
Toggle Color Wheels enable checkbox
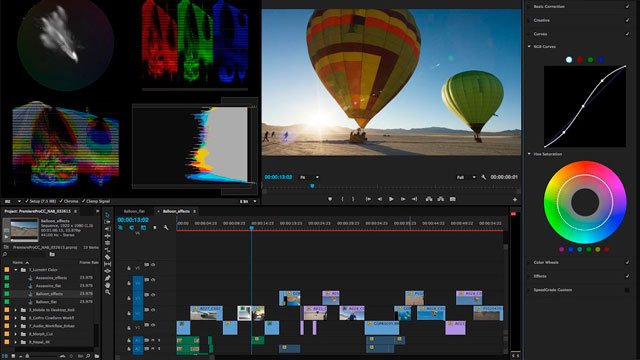tap(627, 262)
